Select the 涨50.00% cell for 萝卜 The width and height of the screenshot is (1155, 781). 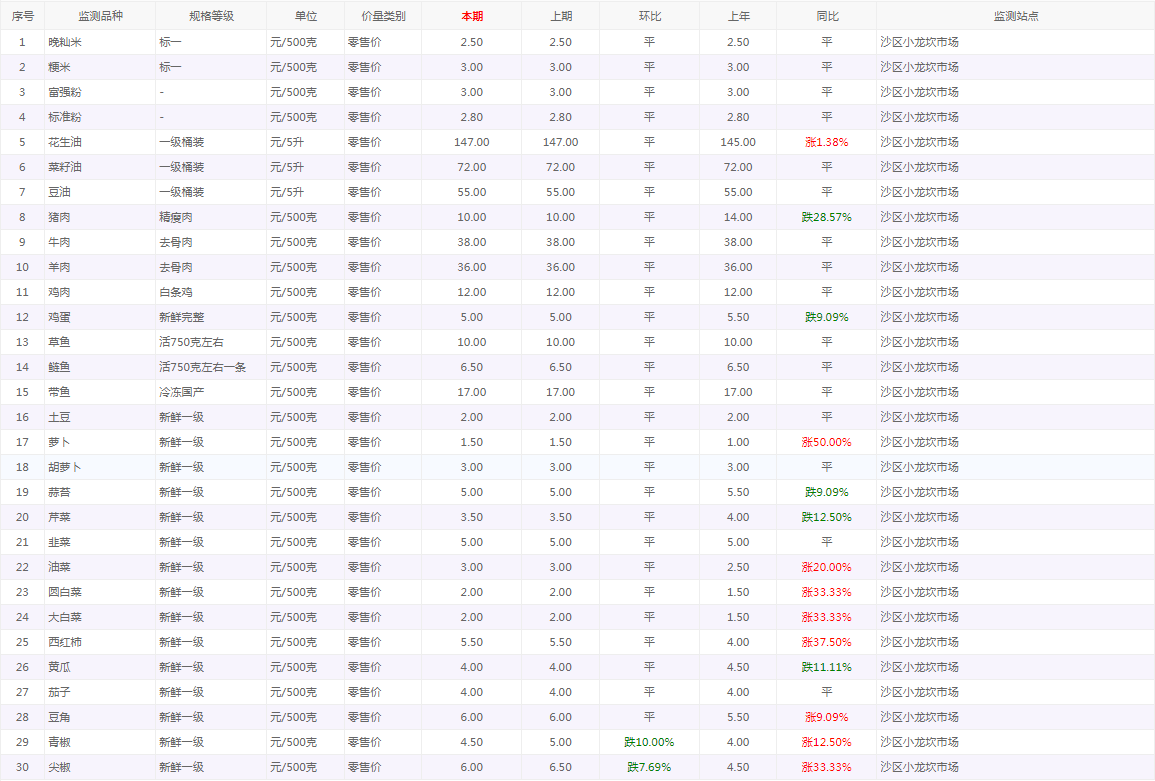point(826,442)
